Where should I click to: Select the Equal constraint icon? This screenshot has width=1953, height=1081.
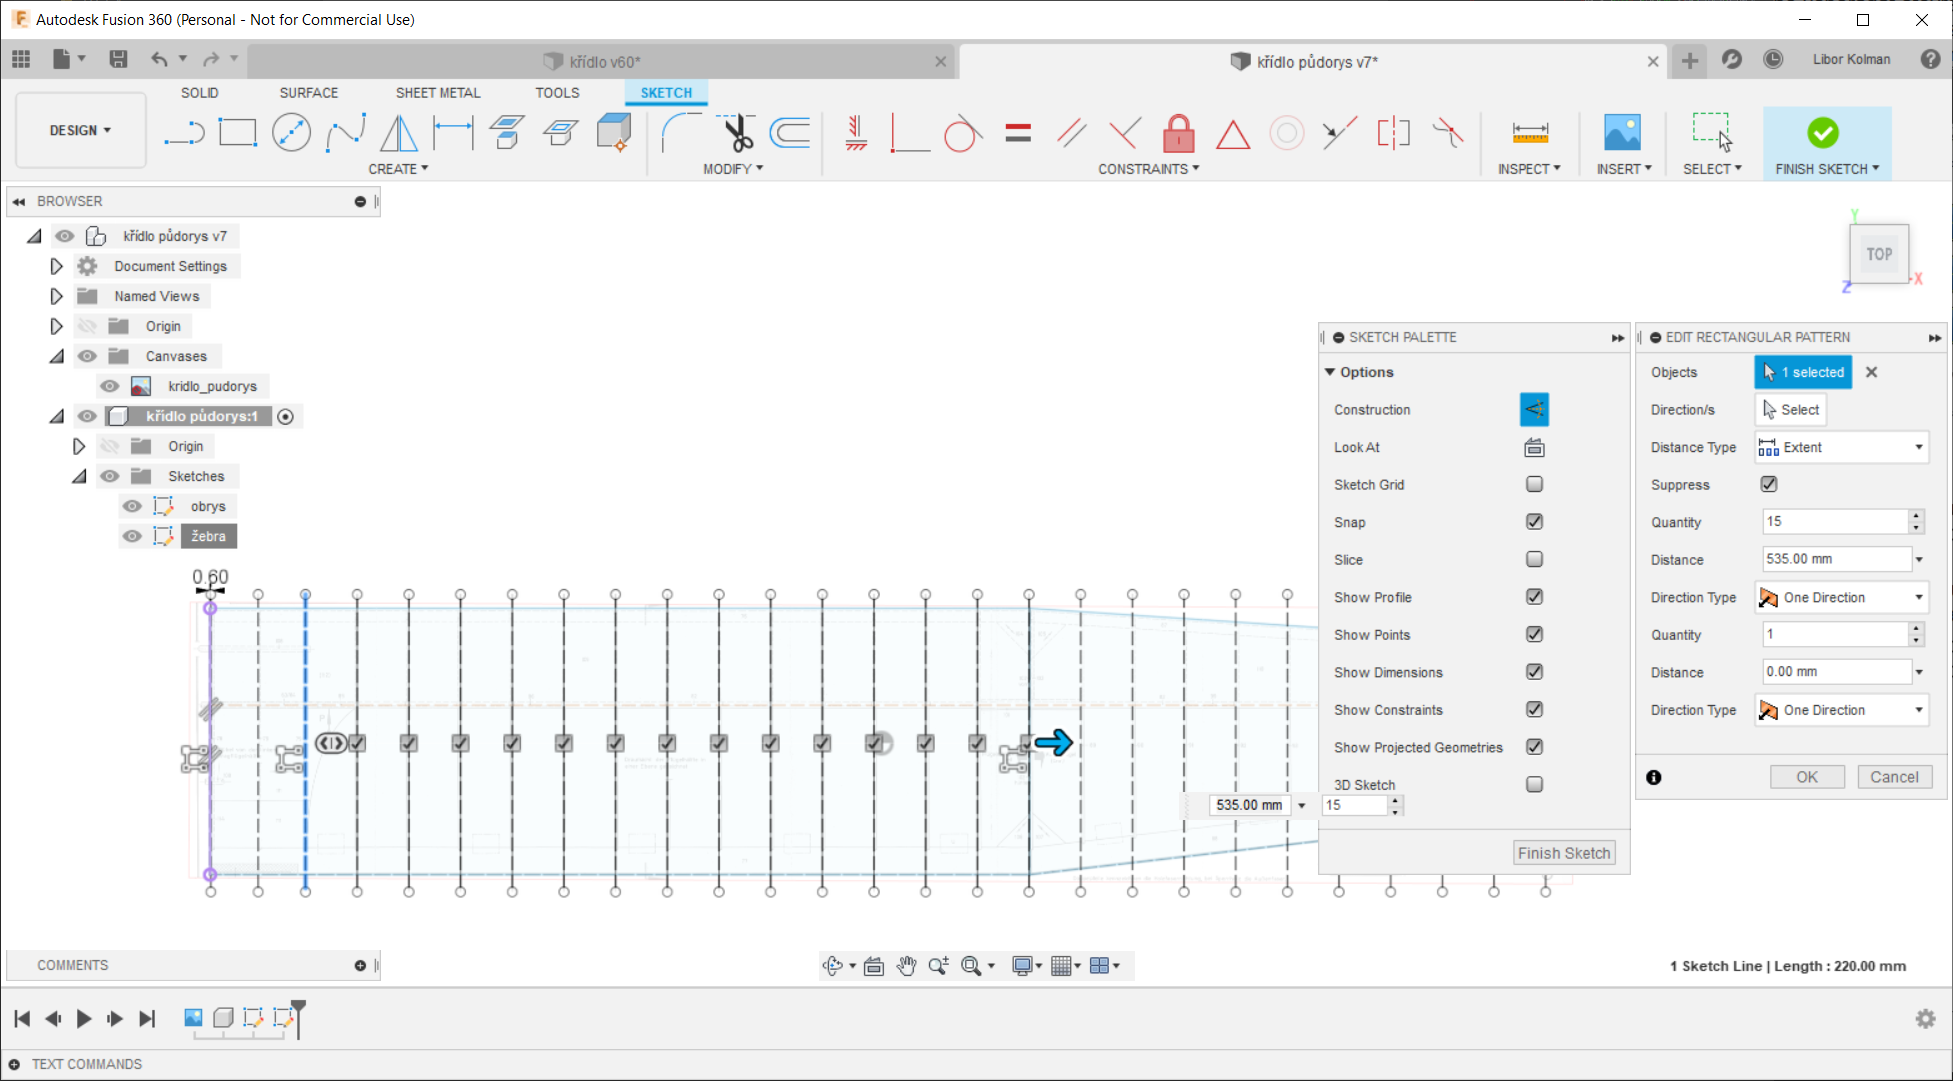pyautogui.click(x=1018, y=132)
